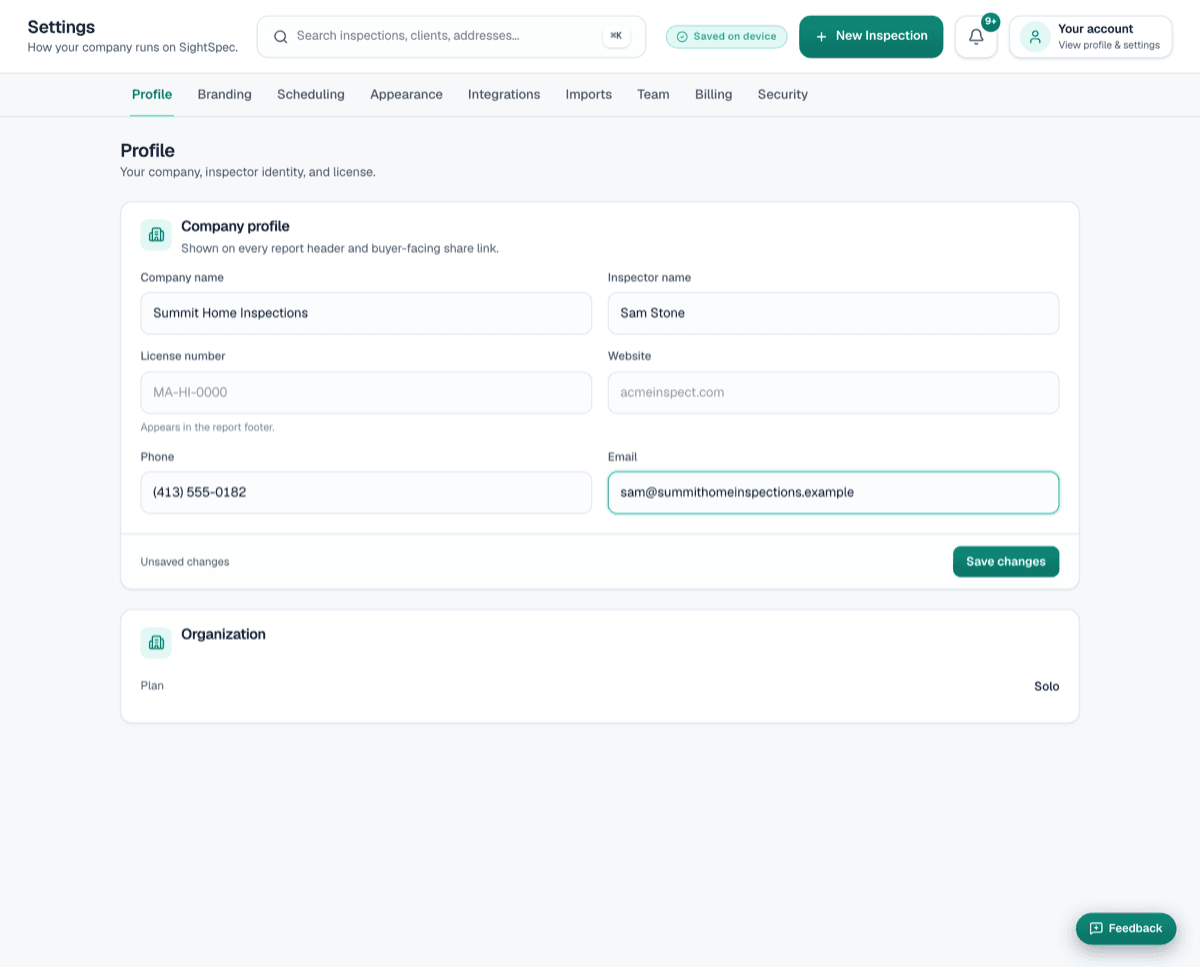This screenshot has width=1200, height=967.
Task: Open notifications bell icon
Action: coord(976,37)
